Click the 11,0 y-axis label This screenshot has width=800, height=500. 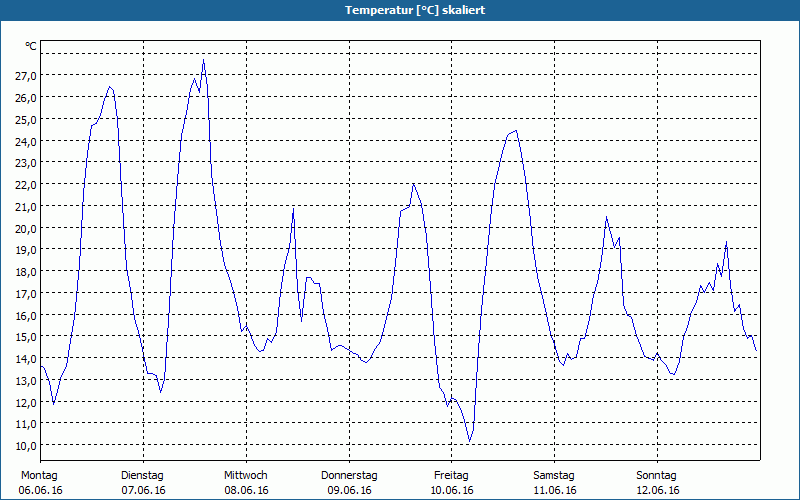tap(26, 424)
